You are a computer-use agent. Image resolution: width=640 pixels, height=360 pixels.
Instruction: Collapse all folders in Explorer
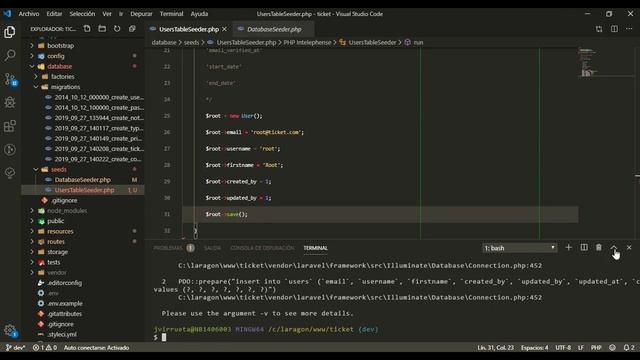tap(132, 29)
